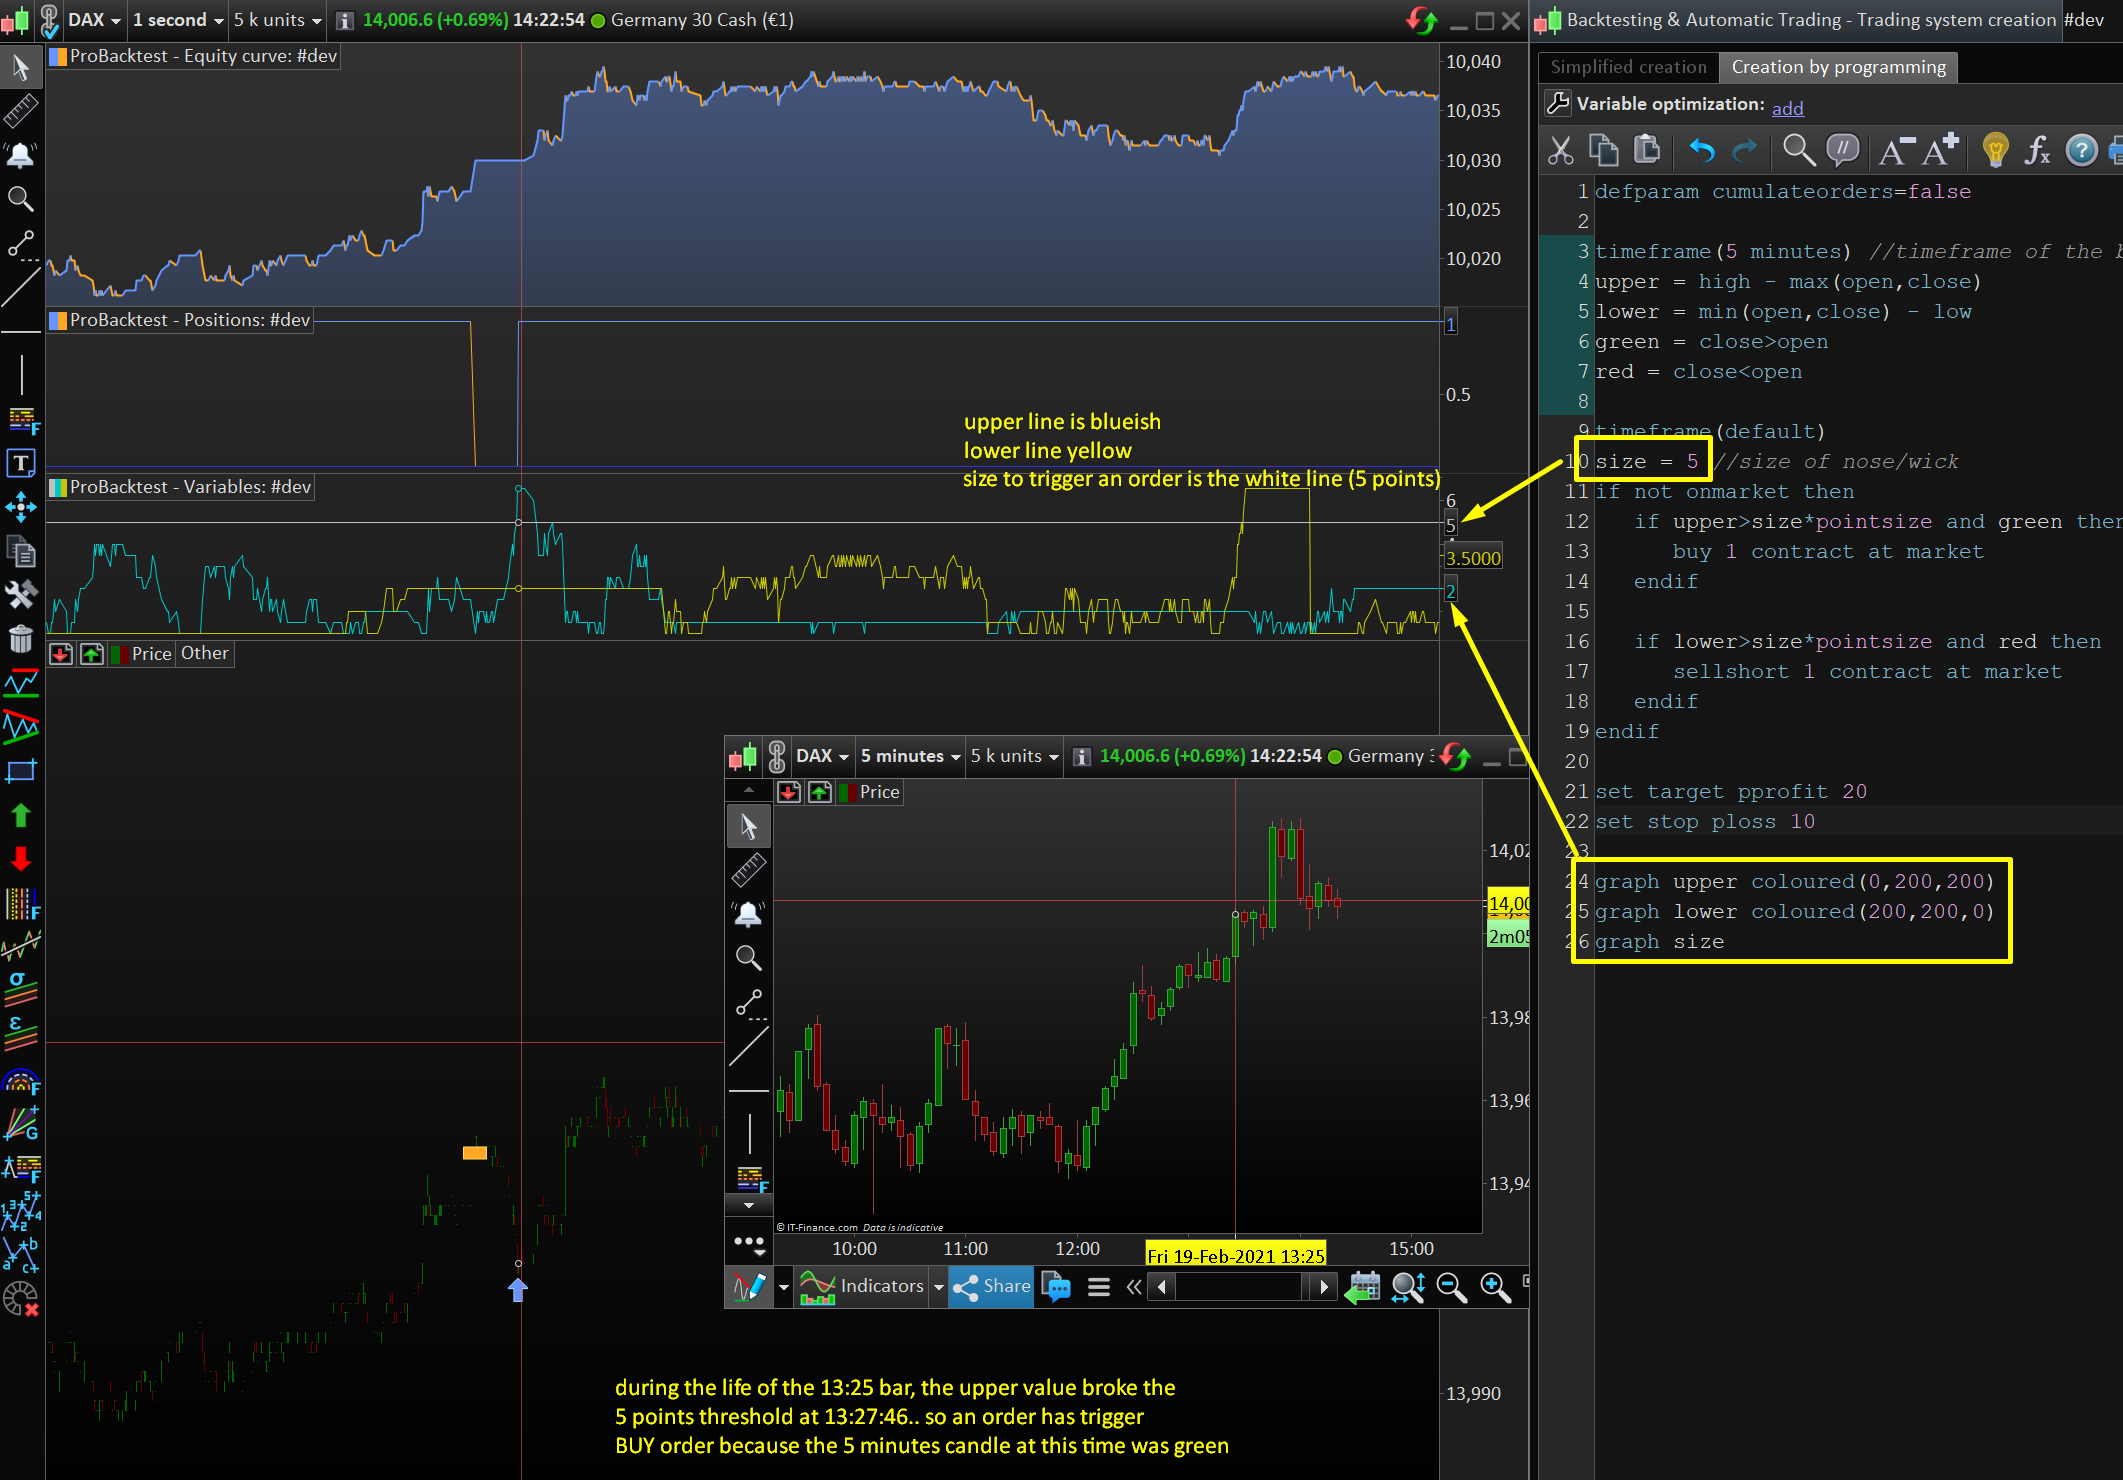The width and height of the screenshot is (2123, 1480).
Task: Switch to Simplified creation tab
Action: pyautogui.click(x=1628, y=67)
